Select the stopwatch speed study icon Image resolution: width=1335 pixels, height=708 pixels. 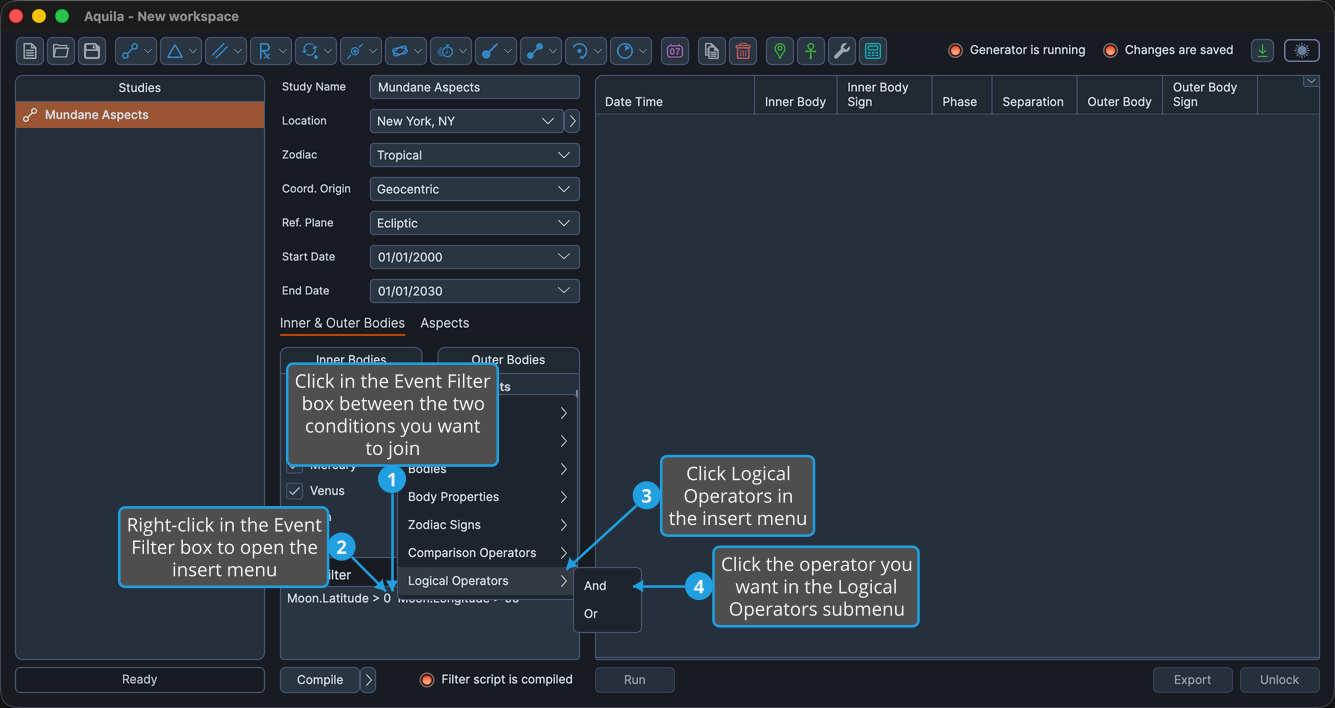445,51
